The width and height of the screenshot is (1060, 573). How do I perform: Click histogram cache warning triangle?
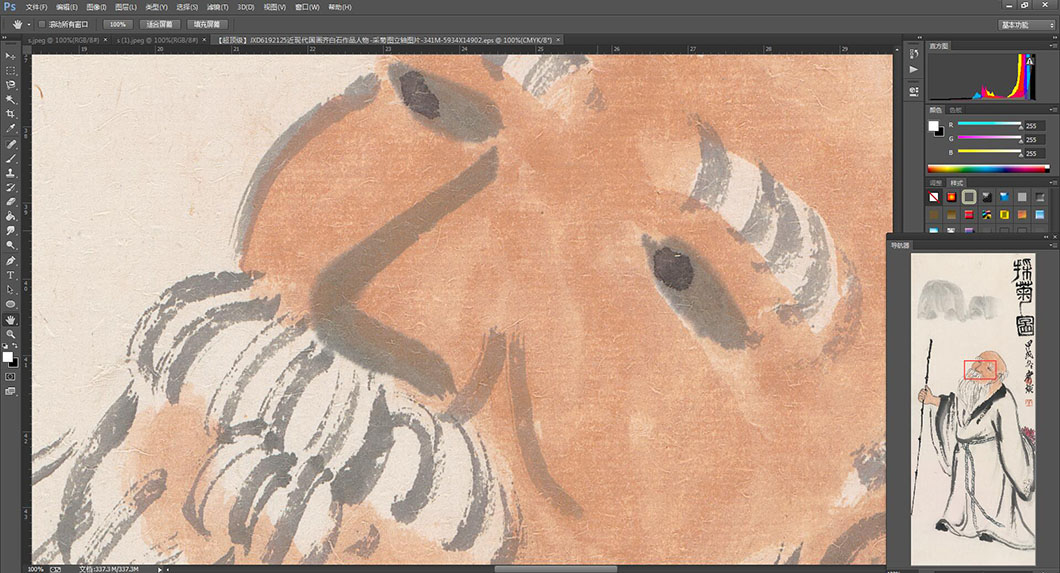(x=1030, y=61)
